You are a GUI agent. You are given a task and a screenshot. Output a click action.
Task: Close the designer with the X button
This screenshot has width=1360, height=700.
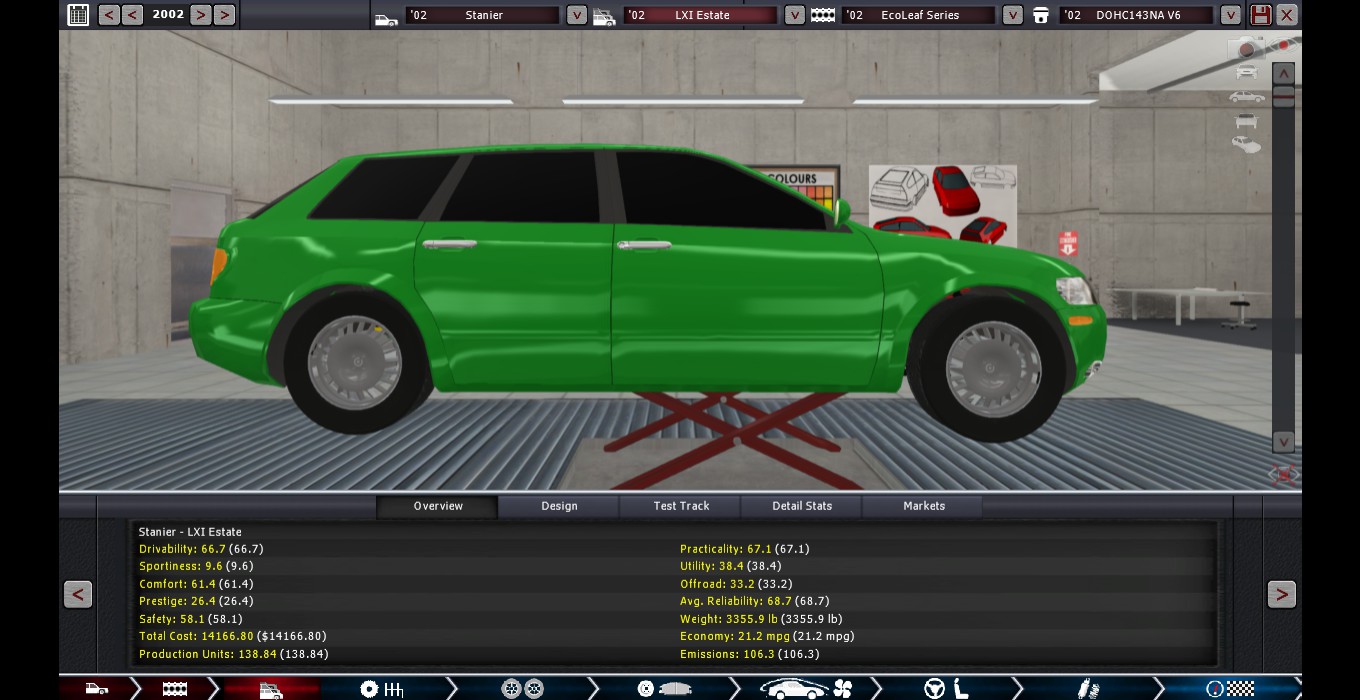coord(1288,15)
